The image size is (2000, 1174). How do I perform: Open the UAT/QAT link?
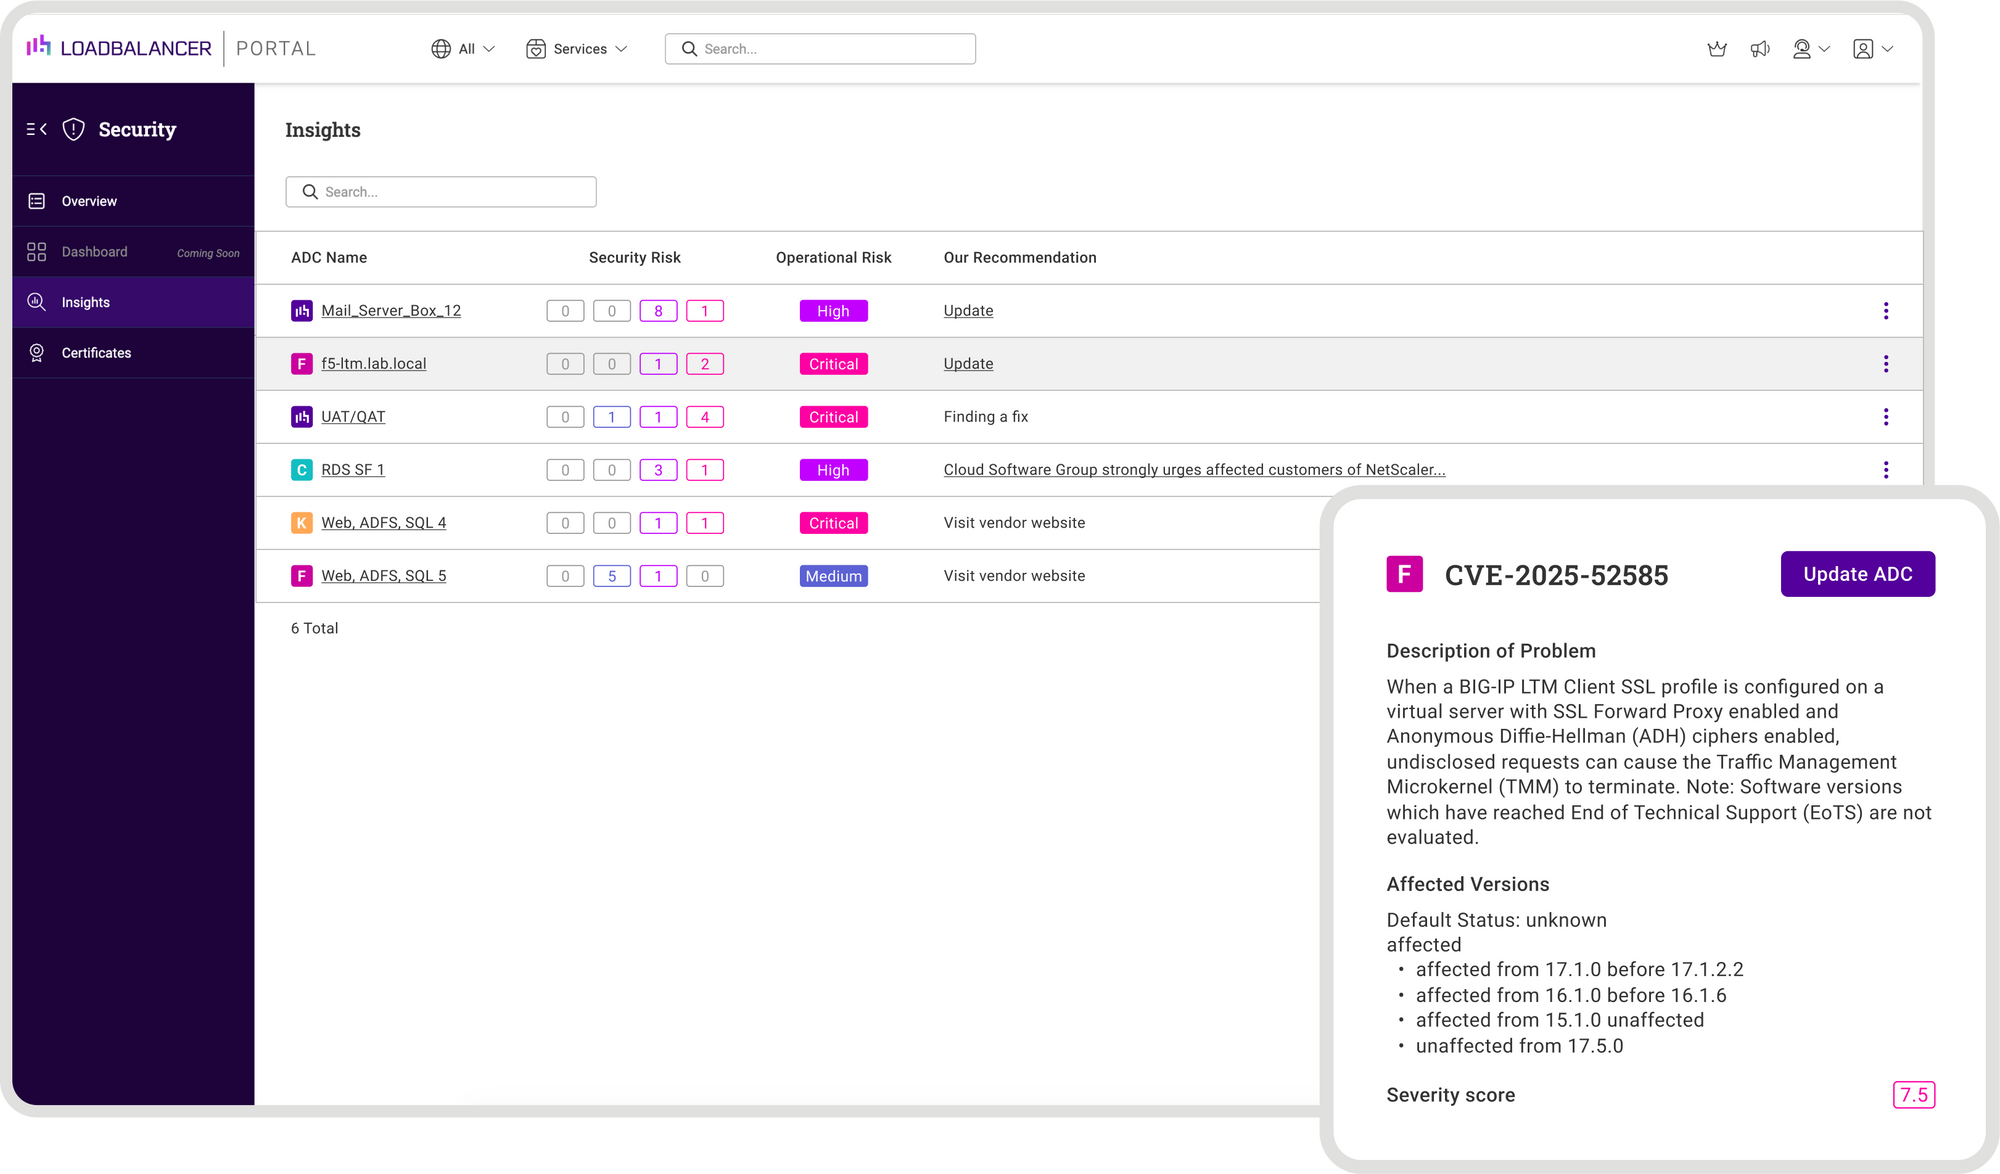353,417
